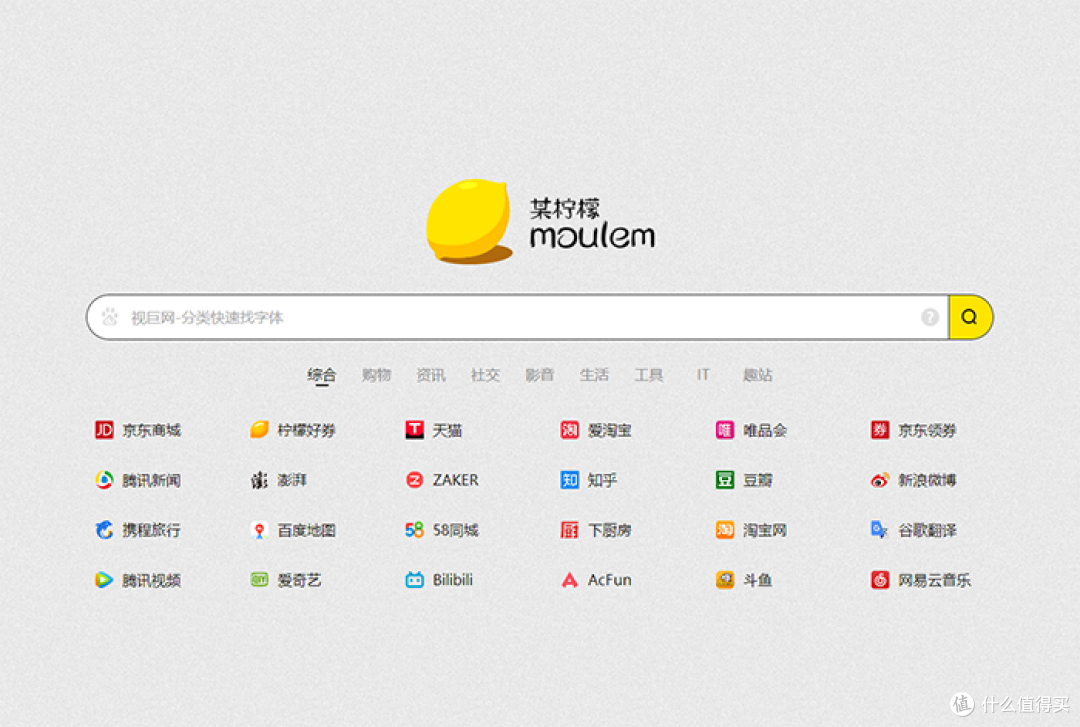Screen dimensions: 1080x727
Task: Click the JD 京东商城 icon
Action: pos(104,430)
